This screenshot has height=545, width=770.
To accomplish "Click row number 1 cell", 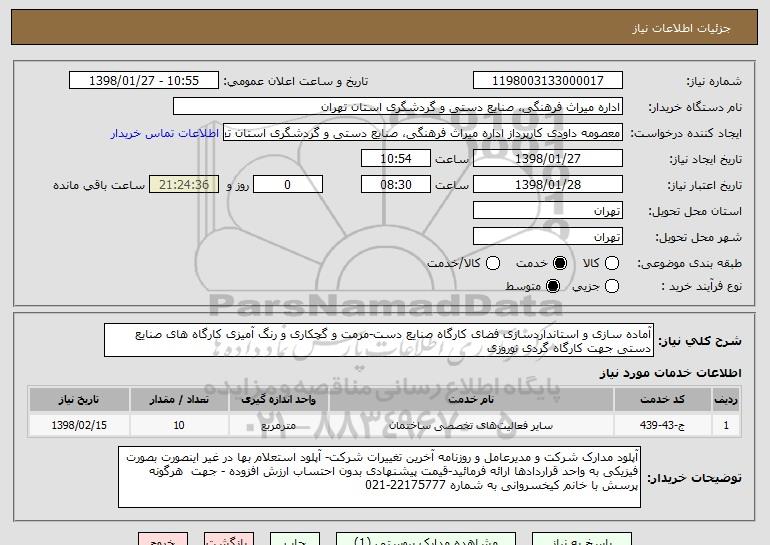I will pyautogui.click(x=726, y=425).
